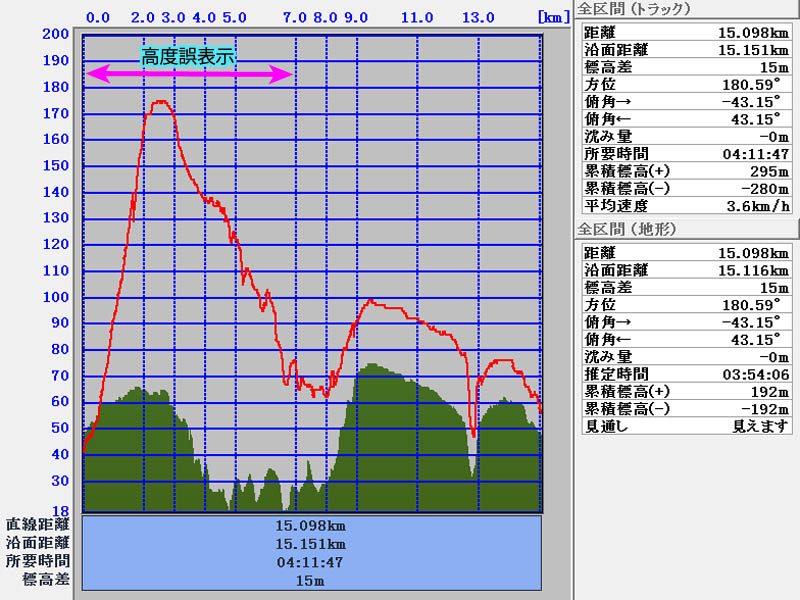Image resolution: width=800 pixels, height=600 pixels.
Task: Click the -280m cumulative descent value
Action: coord(766,189)
